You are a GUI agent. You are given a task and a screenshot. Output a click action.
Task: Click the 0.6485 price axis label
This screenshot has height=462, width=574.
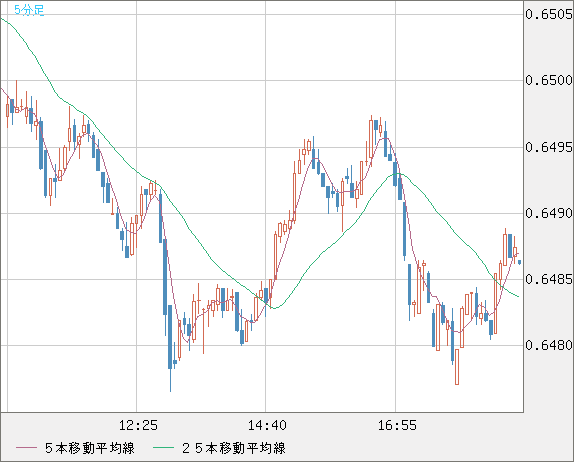click(x=548, y=279)
